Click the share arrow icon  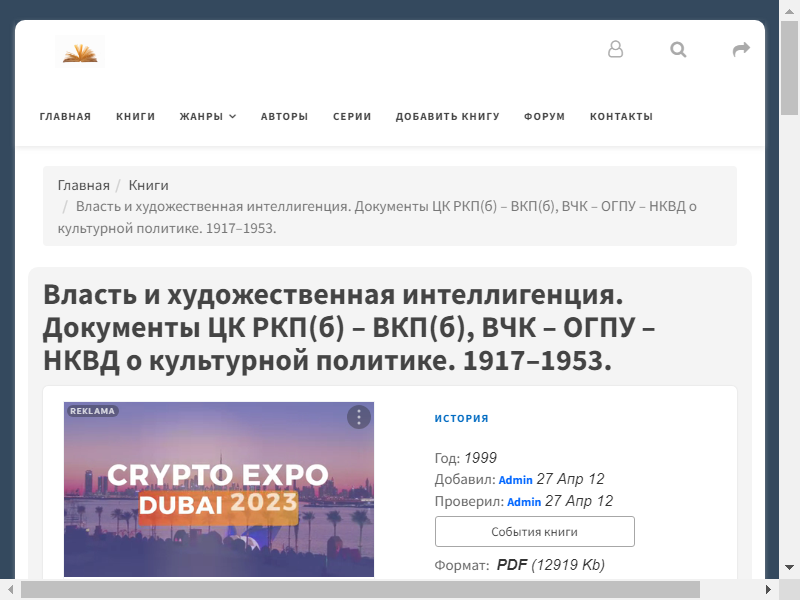pos(741,49)
